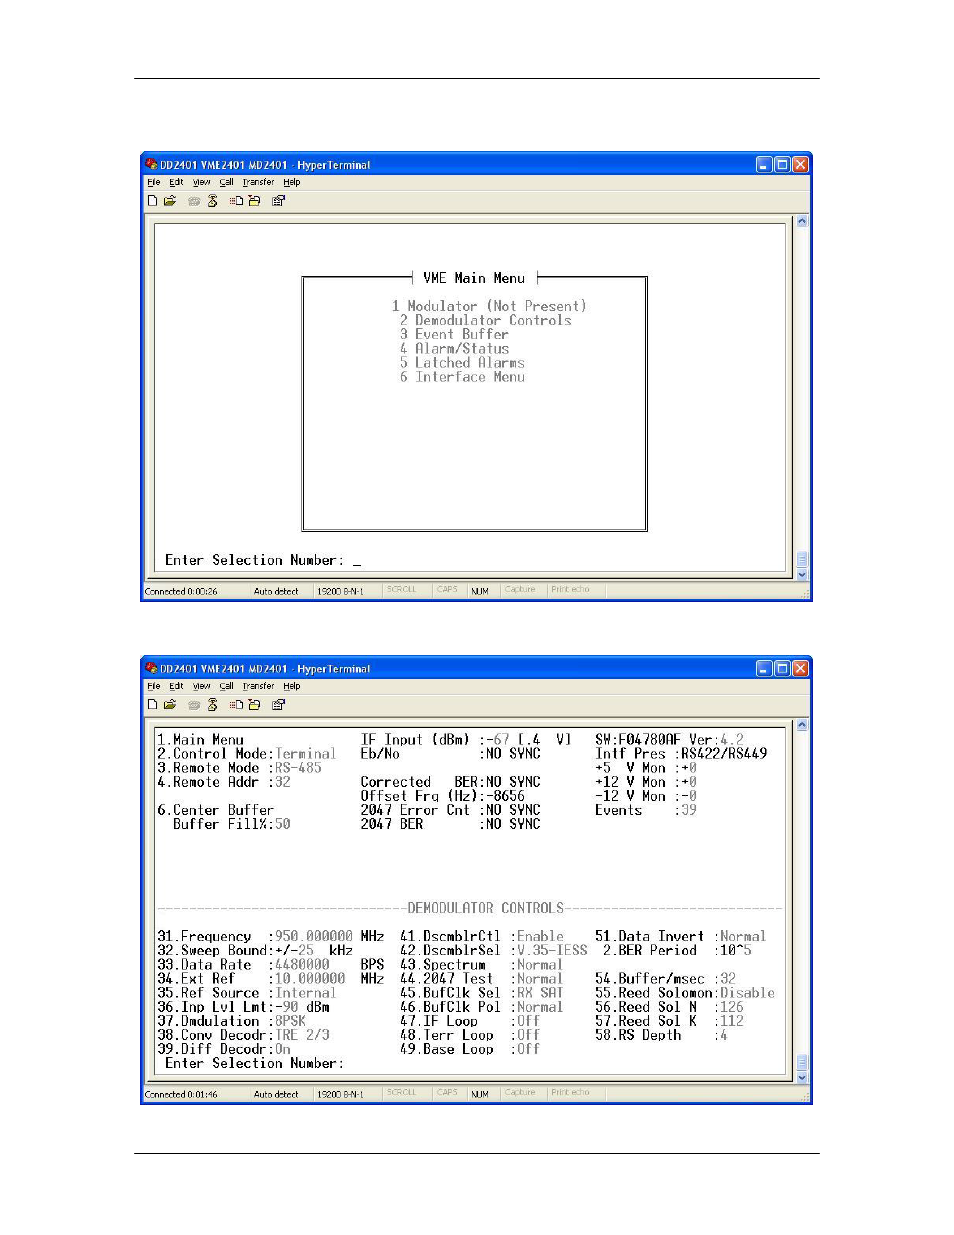
Task: Click '6.Center Buffer' entry
Action: [215, 809]
